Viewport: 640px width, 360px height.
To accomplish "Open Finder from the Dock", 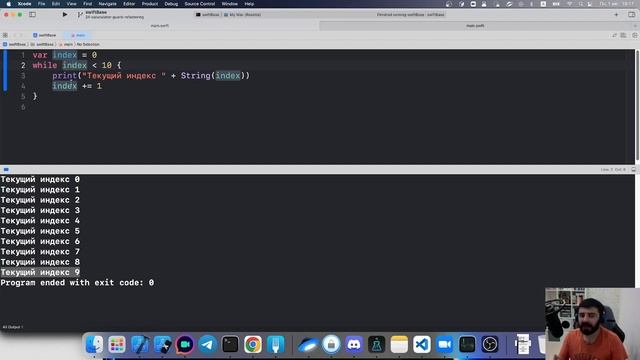I will coord(94,344).
